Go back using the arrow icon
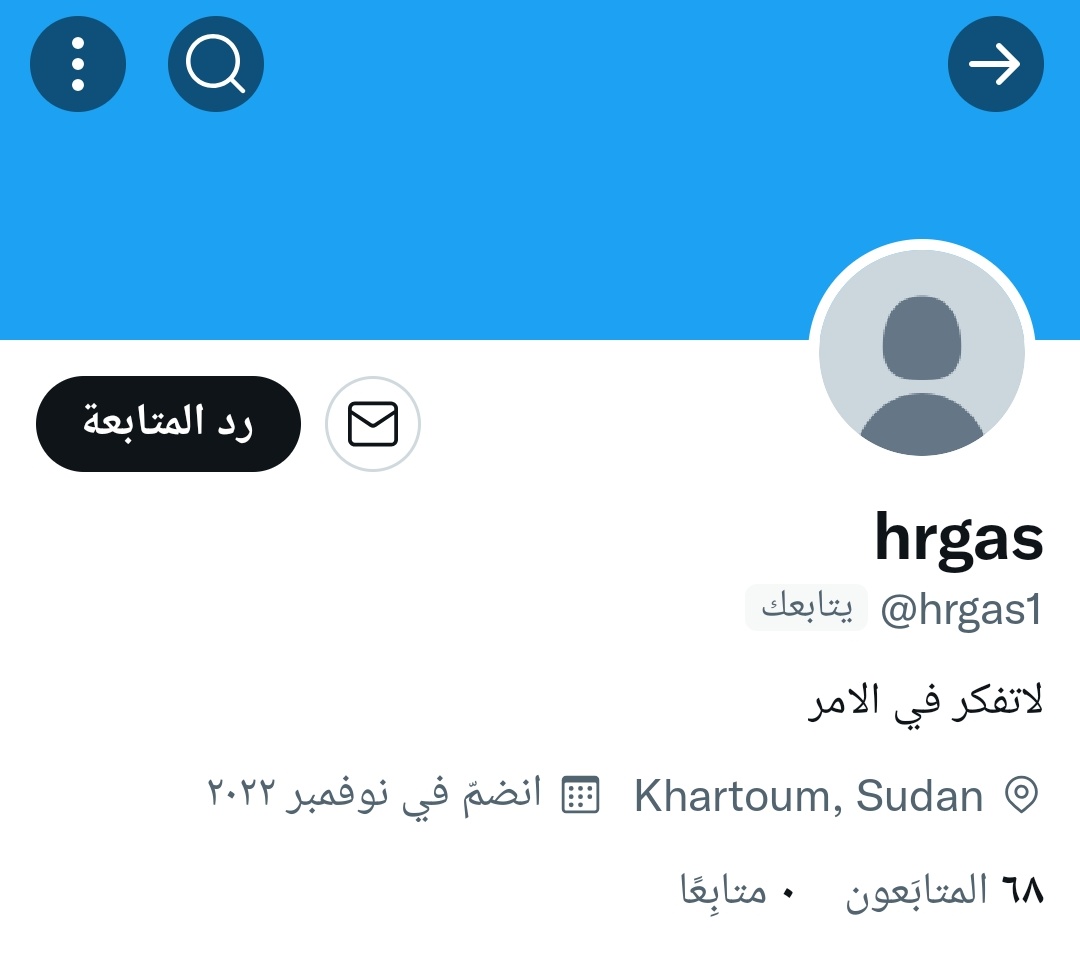The image size is (1080, 957). tap(995, 64)
